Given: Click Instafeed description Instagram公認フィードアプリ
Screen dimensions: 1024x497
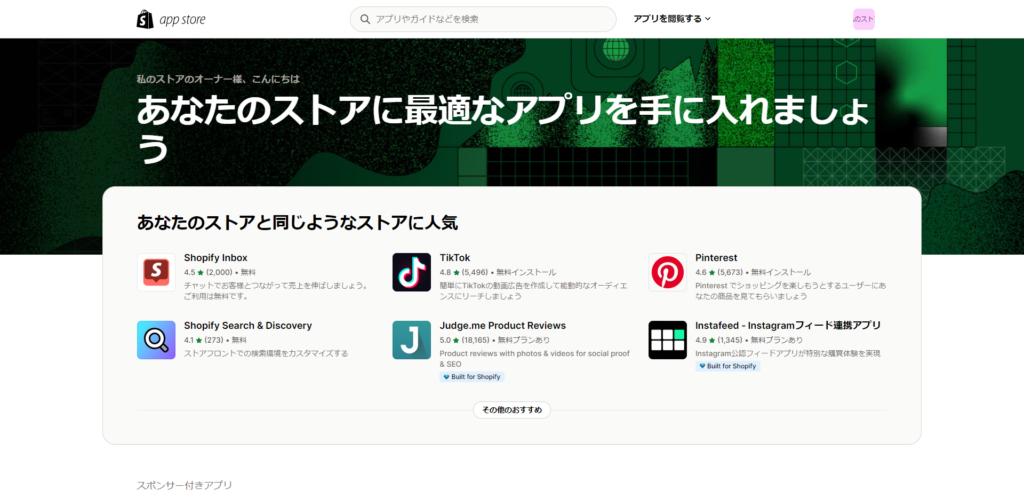Looking at the screenshot, I should 788,353.
